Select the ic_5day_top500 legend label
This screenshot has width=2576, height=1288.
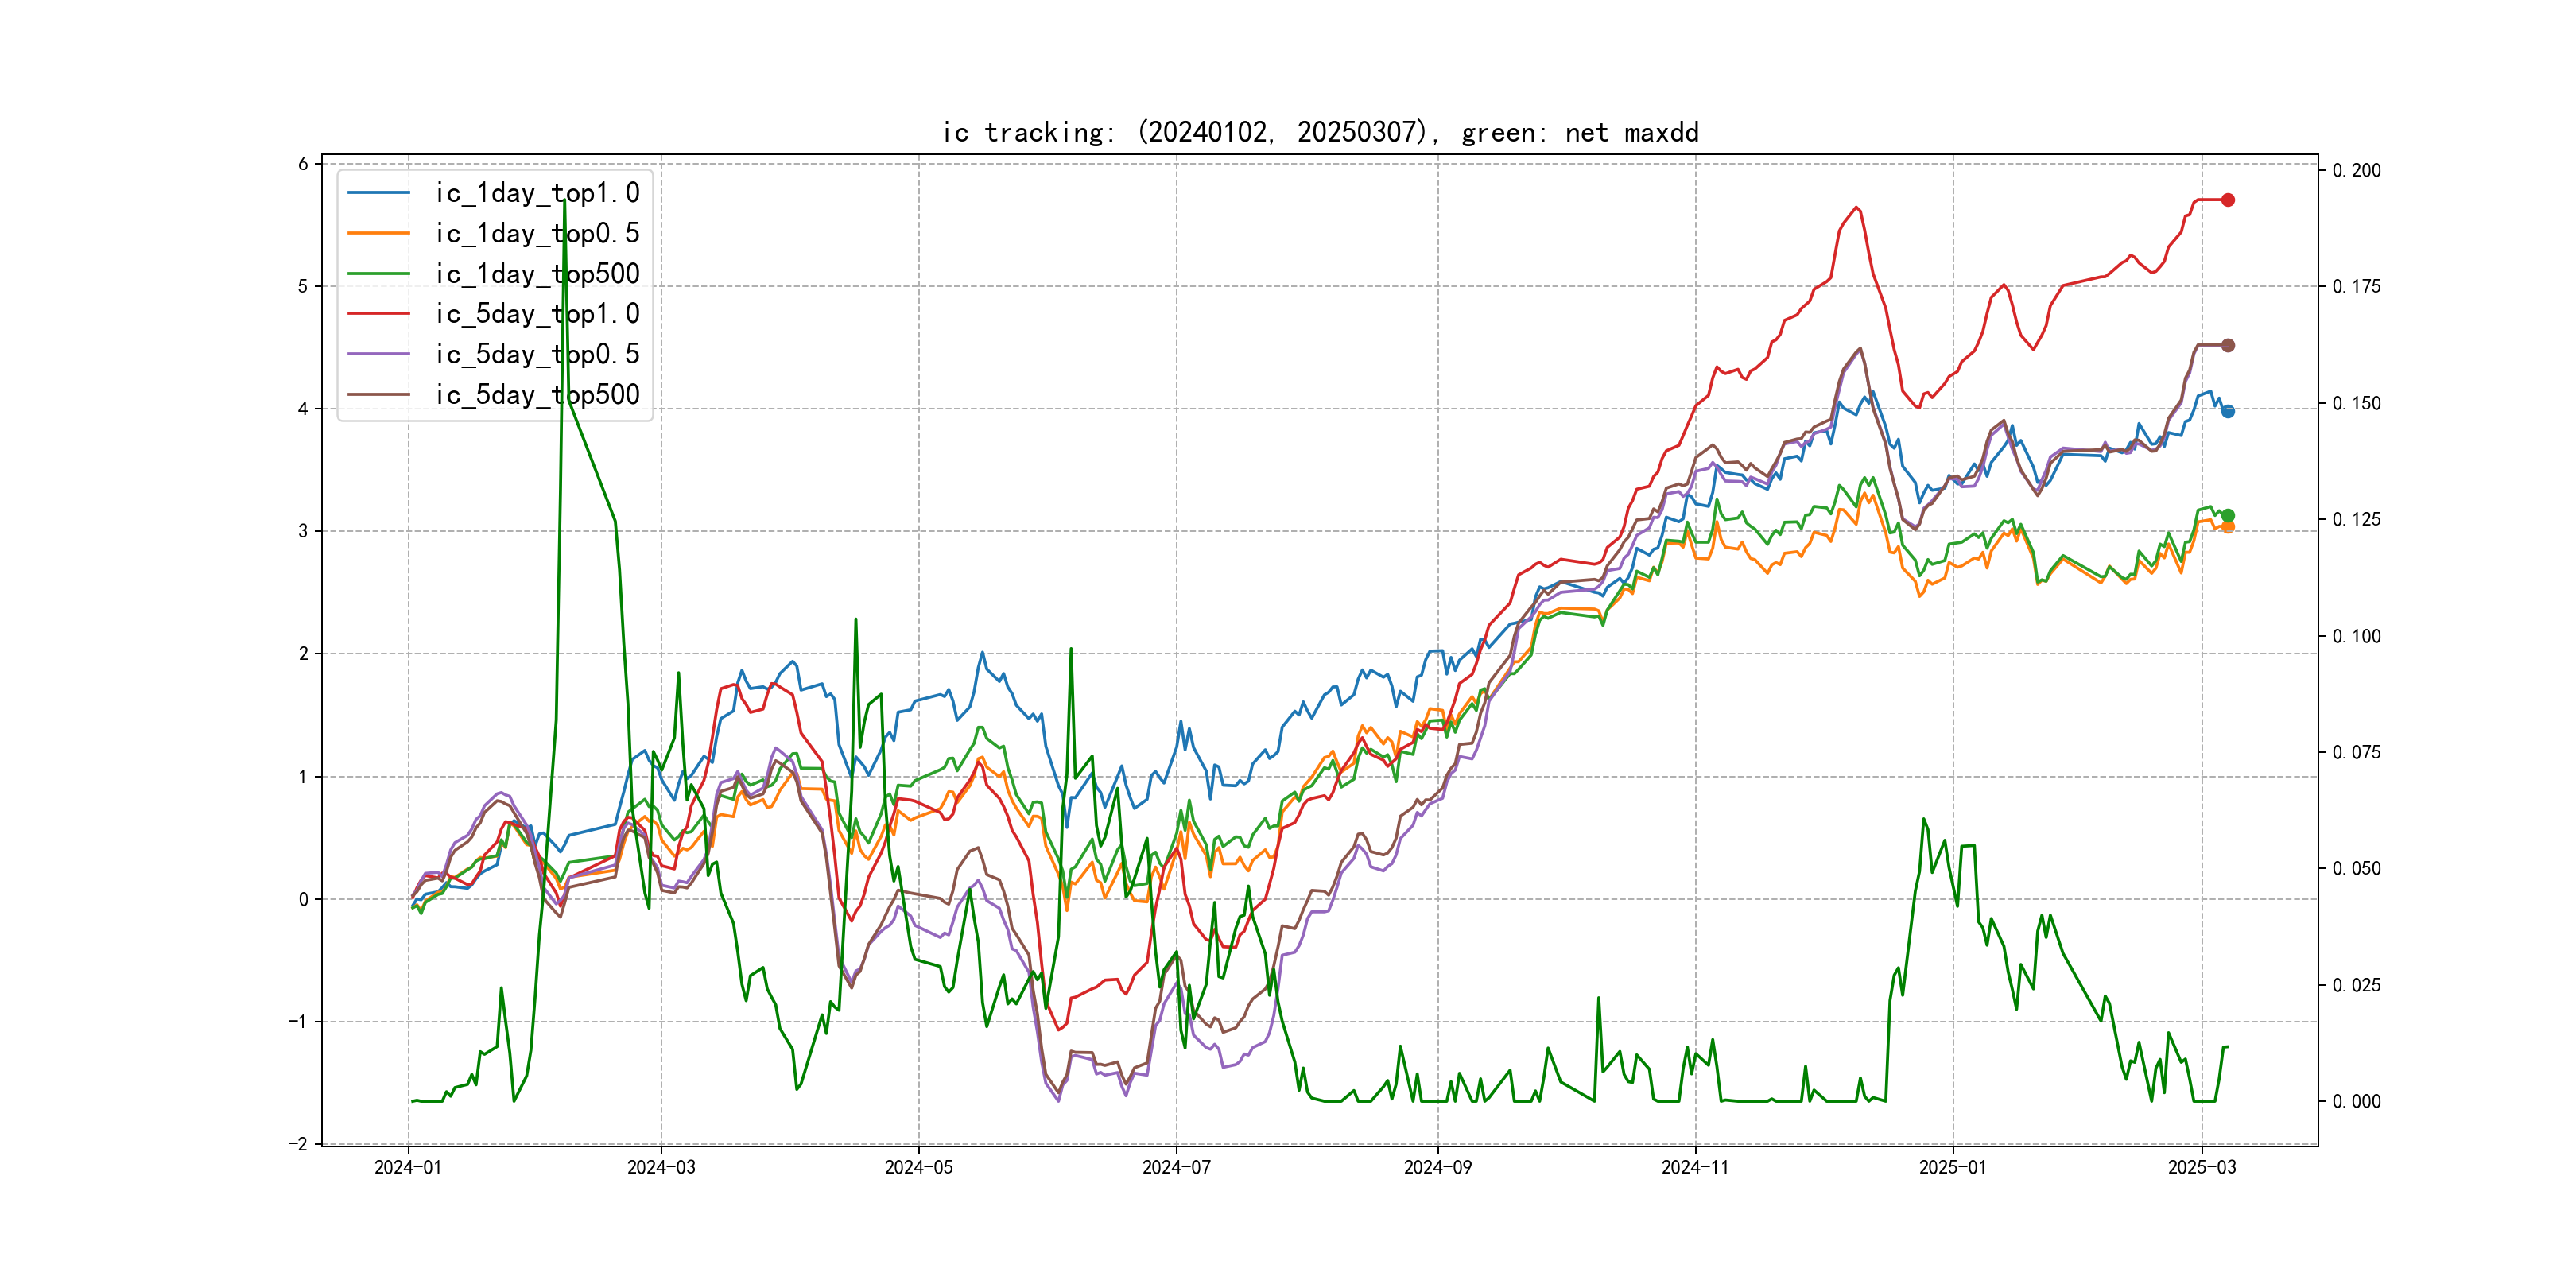537,395
